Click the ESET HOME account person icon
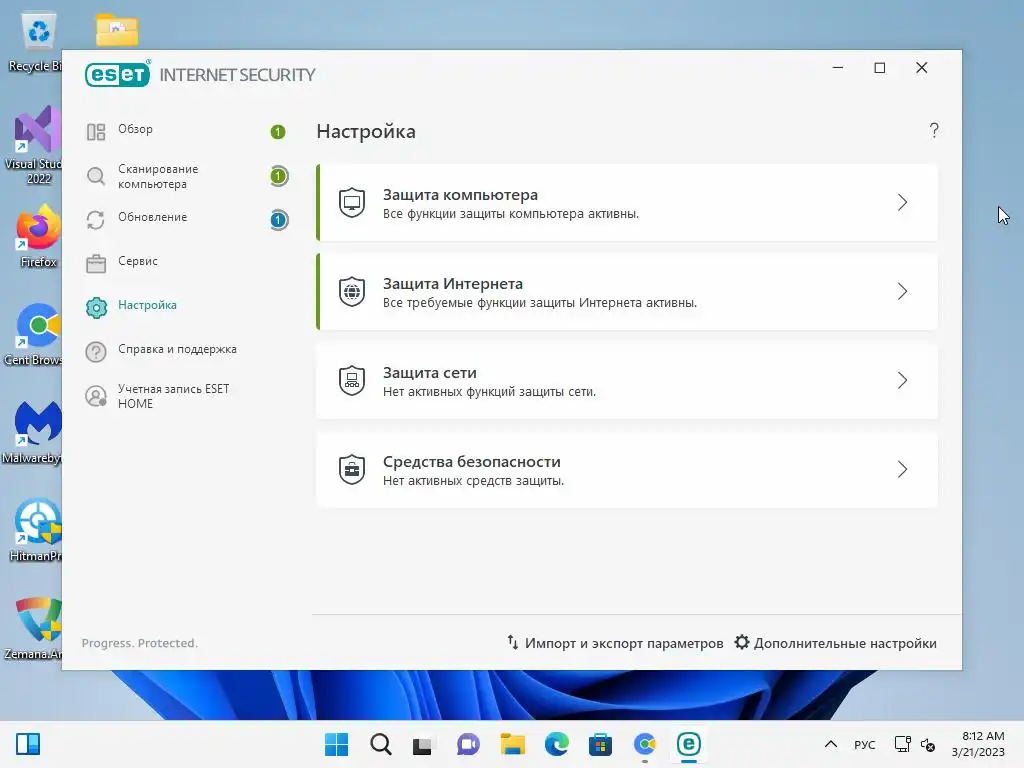The image size is (1024, 768). (x=96, y=396)
